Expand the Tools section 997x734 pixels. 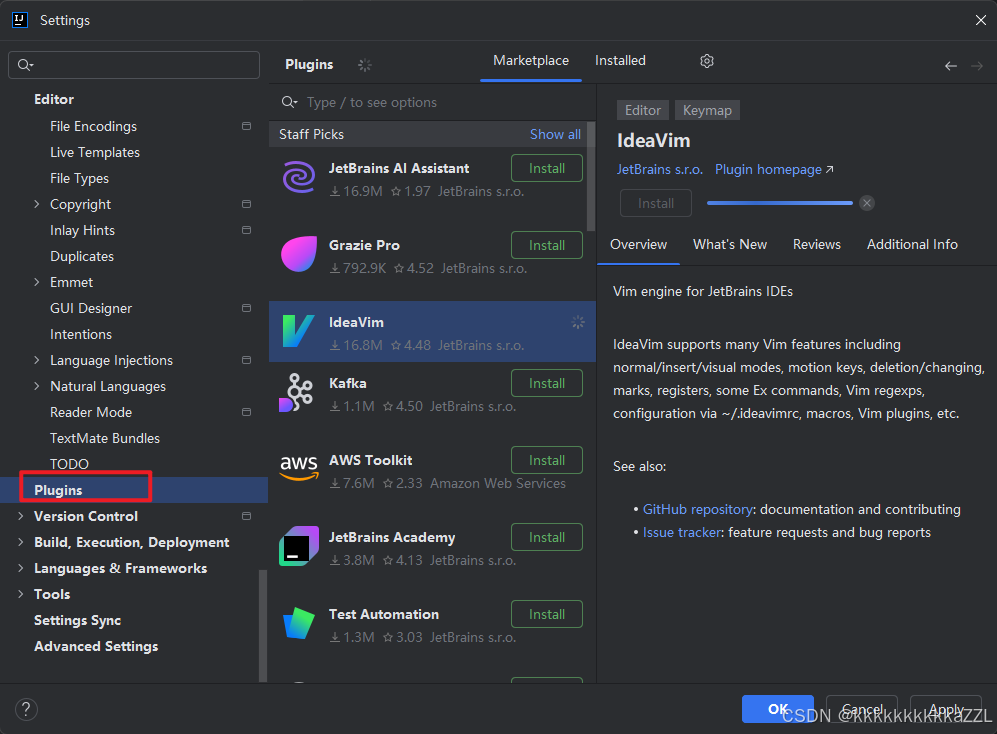point(20,594)
